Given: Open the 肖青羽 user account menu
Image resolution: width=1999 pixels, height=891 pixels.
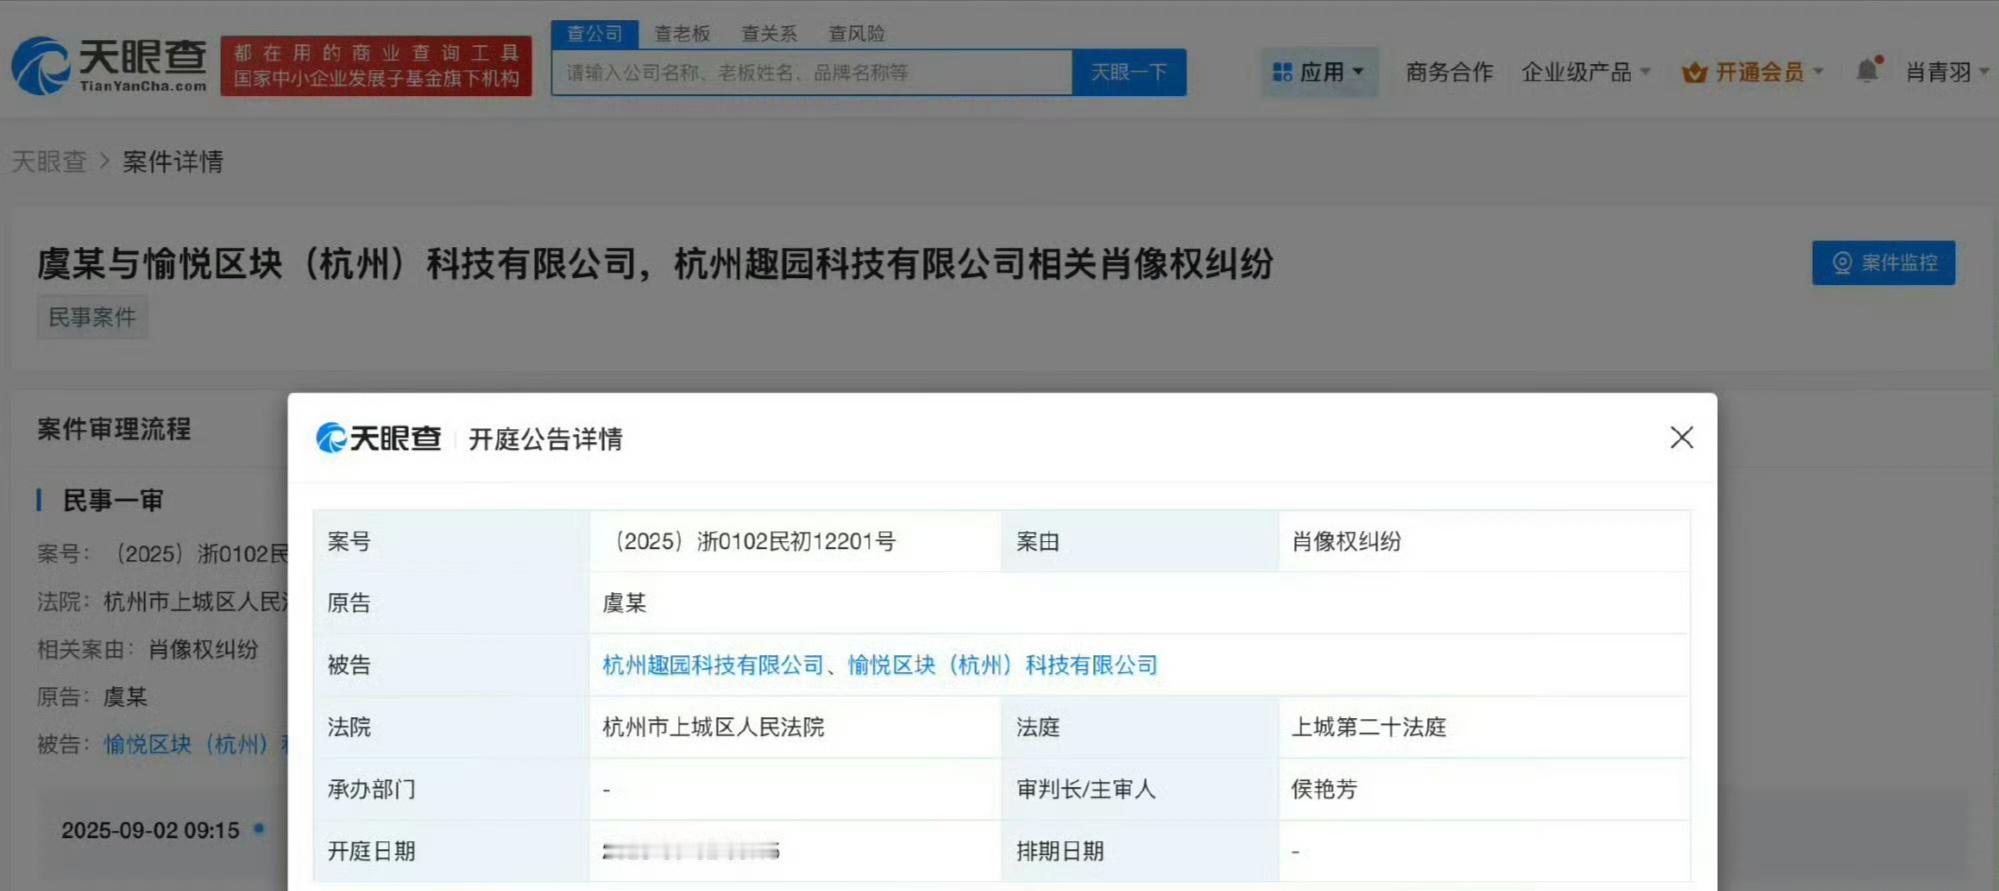Looking at the screenshot, I should [x=1947, y=72].
